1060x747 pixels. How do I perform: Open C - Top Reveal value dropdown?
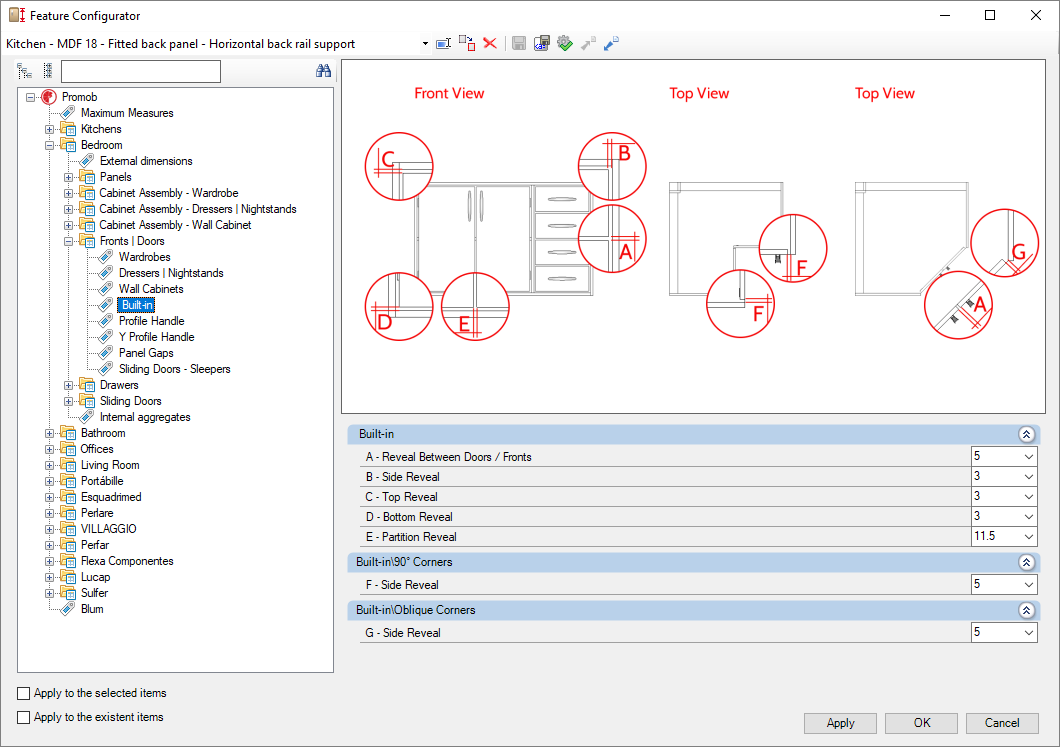(x=1028, y=497)
